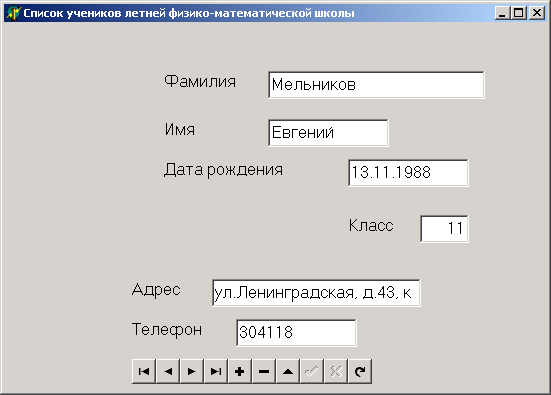Go to the first record in navigator

tap(144, 371)
